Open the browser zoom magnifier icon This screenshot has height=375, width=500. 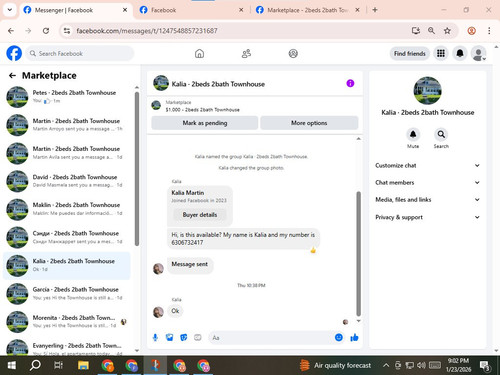[431, 31]
